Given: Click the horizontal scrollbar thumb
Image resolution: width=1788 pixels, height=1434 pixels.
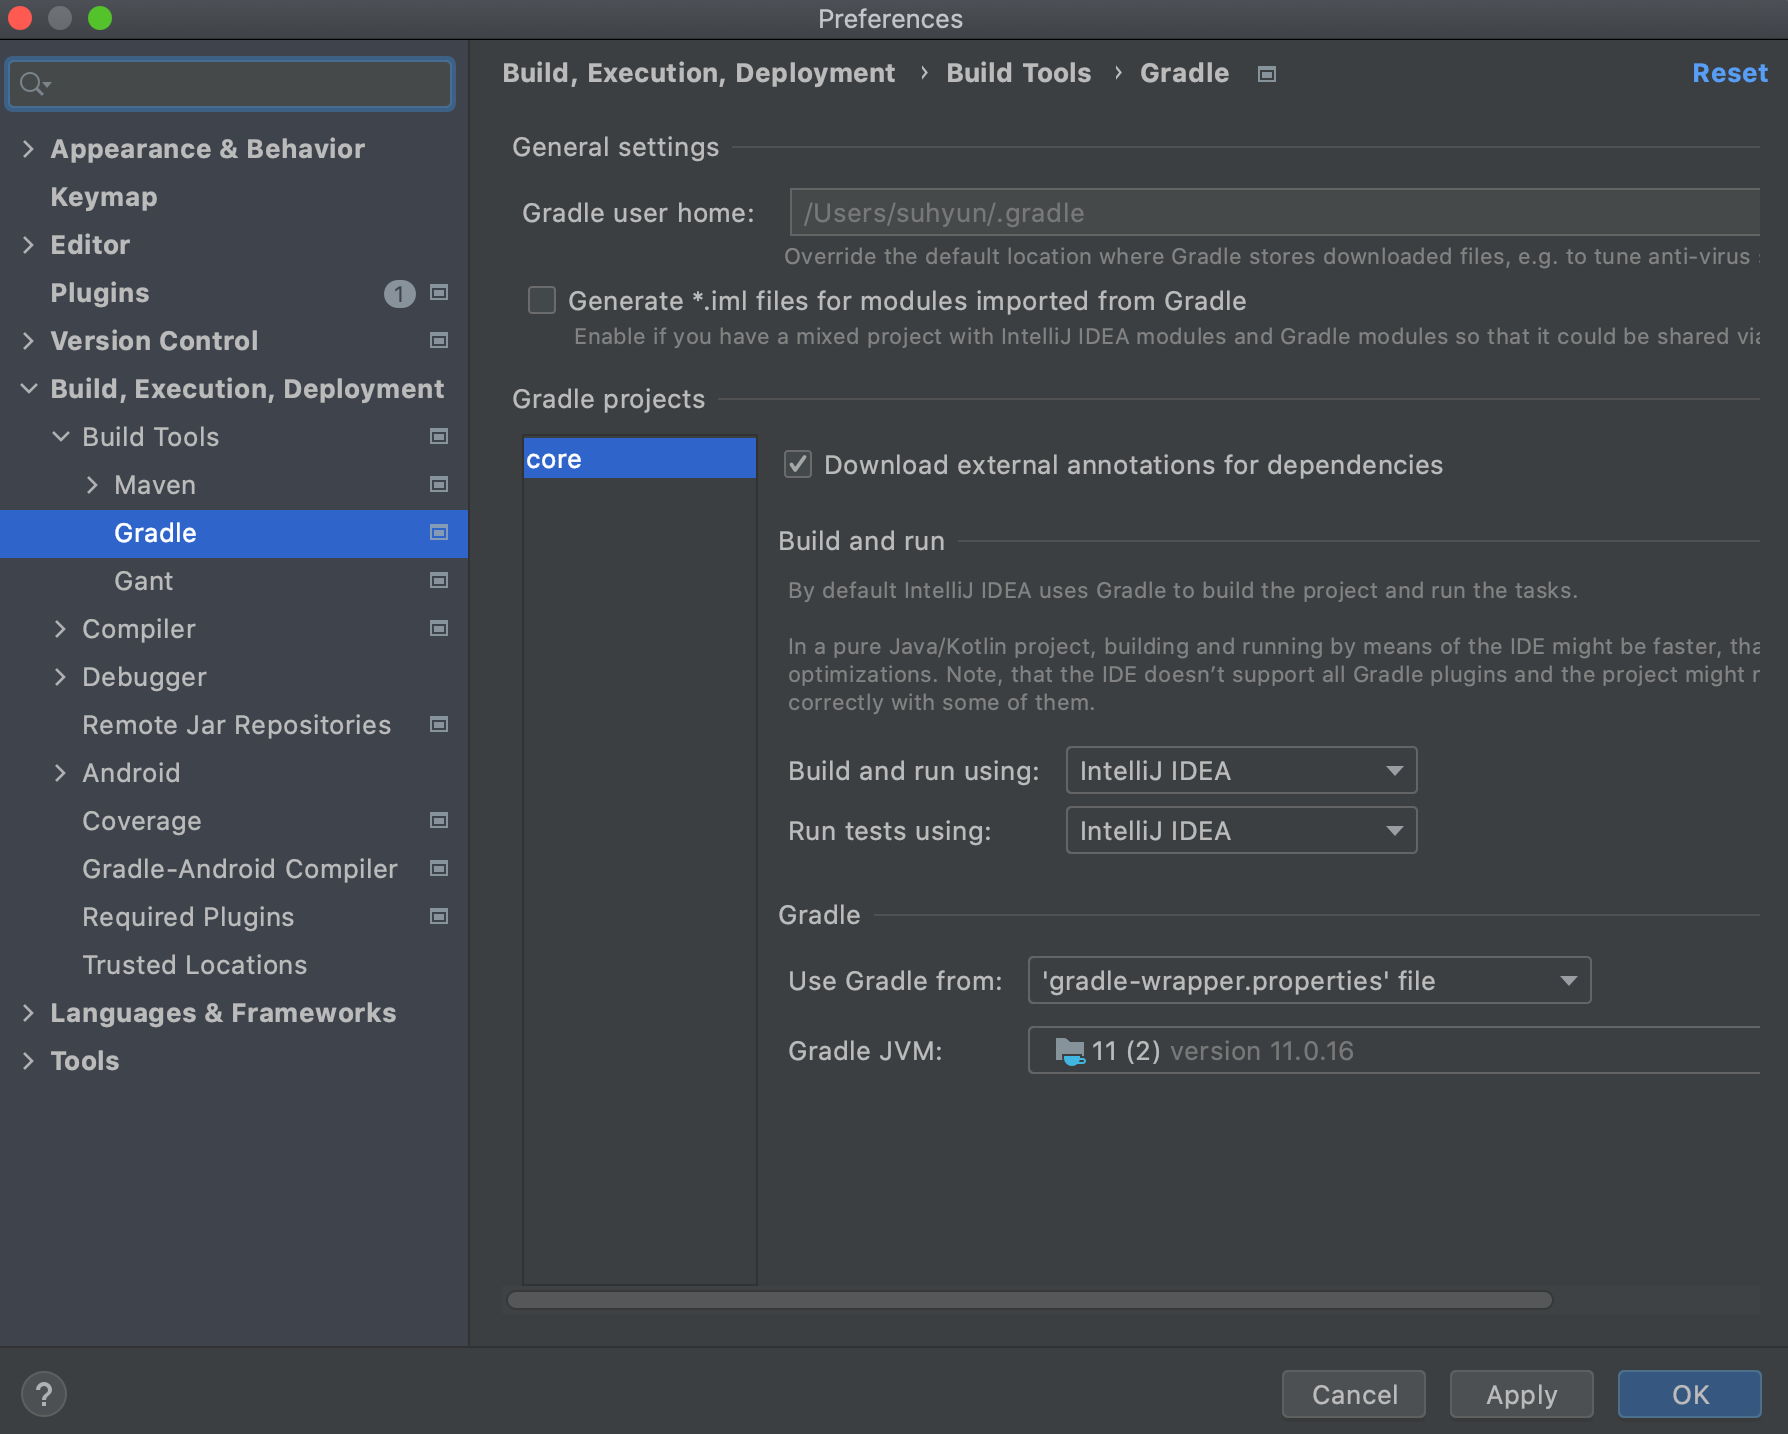Looking at the screenshot, I should (x=1030, y=1300).
